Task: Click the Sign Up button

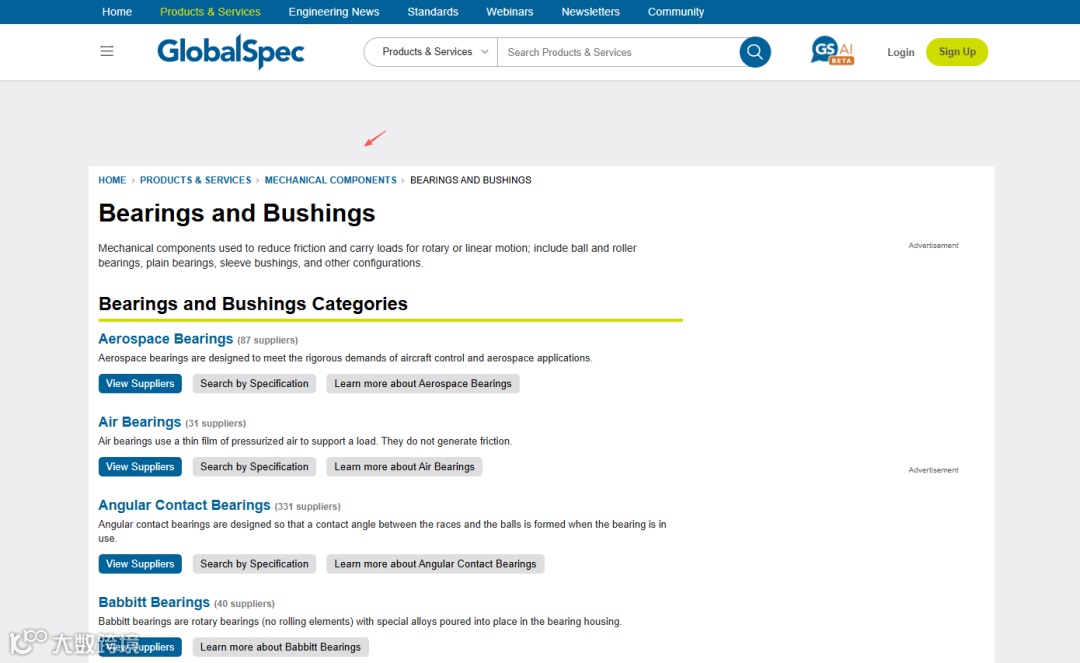Action: pyautogui.click(x=957, y=52)
